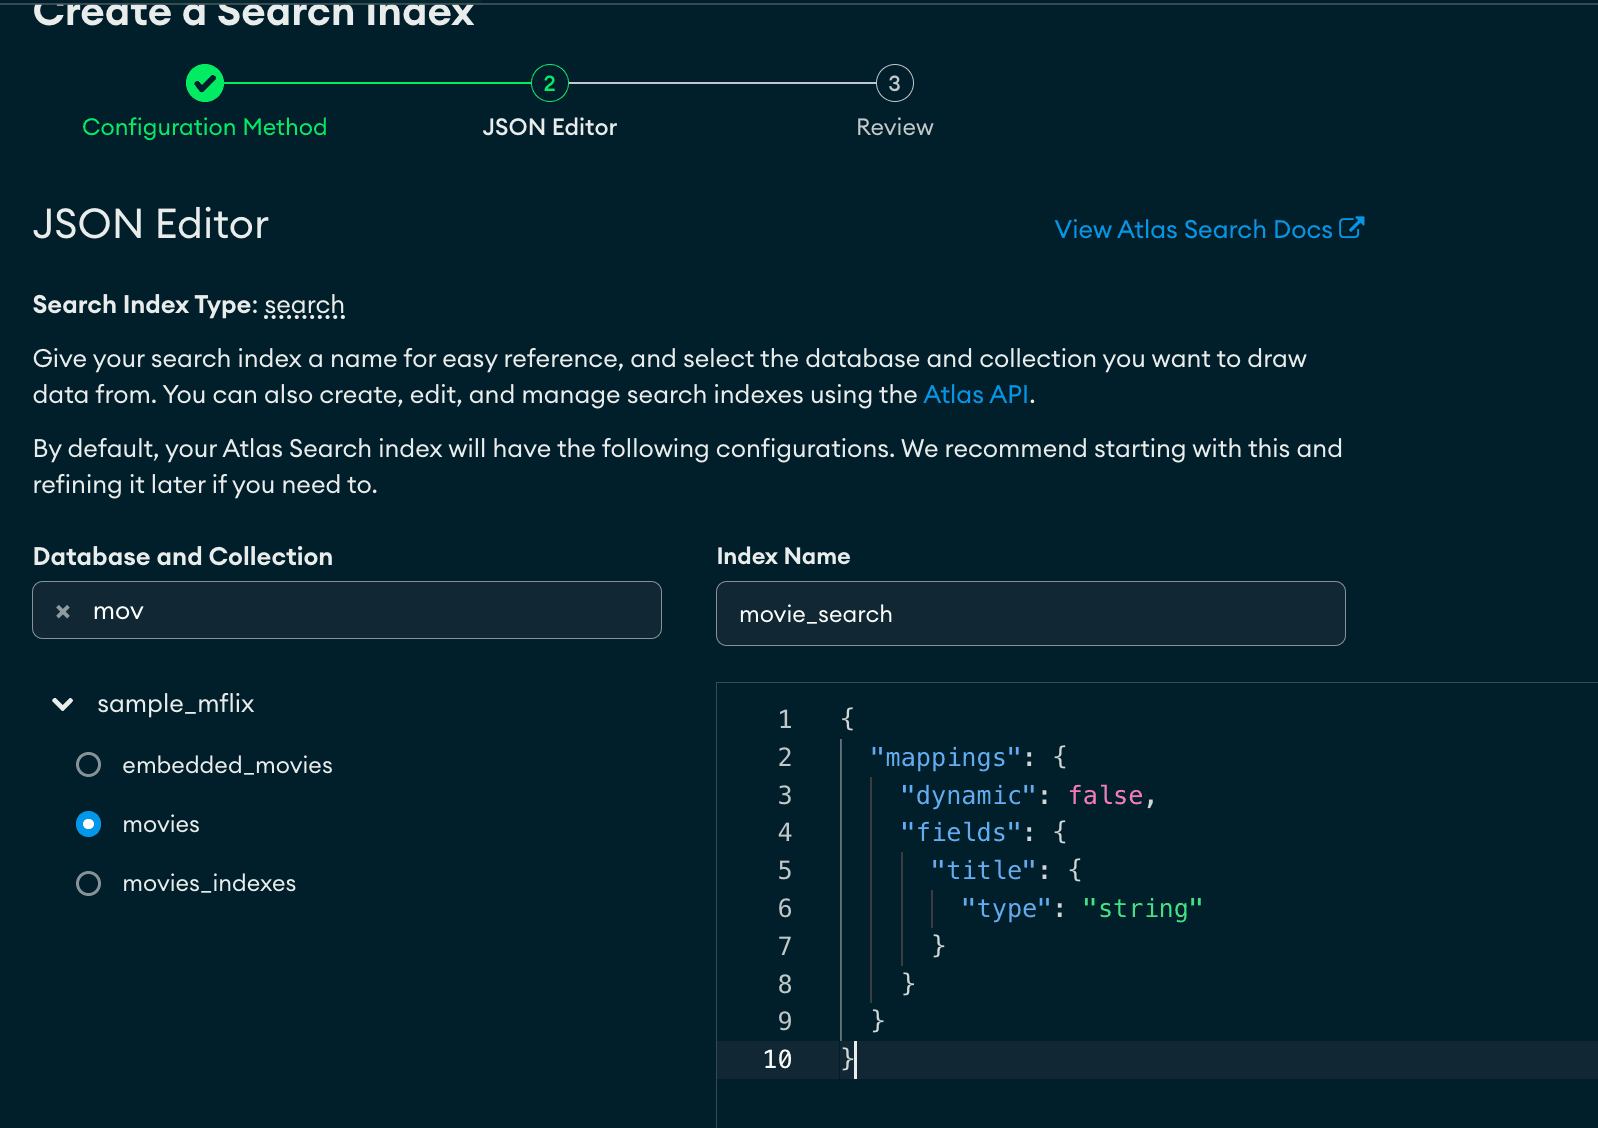Image resolution: width=1598 pixels, height=1128 pixels.
Task: Open the Atlas API link
Action: point(975,395)
